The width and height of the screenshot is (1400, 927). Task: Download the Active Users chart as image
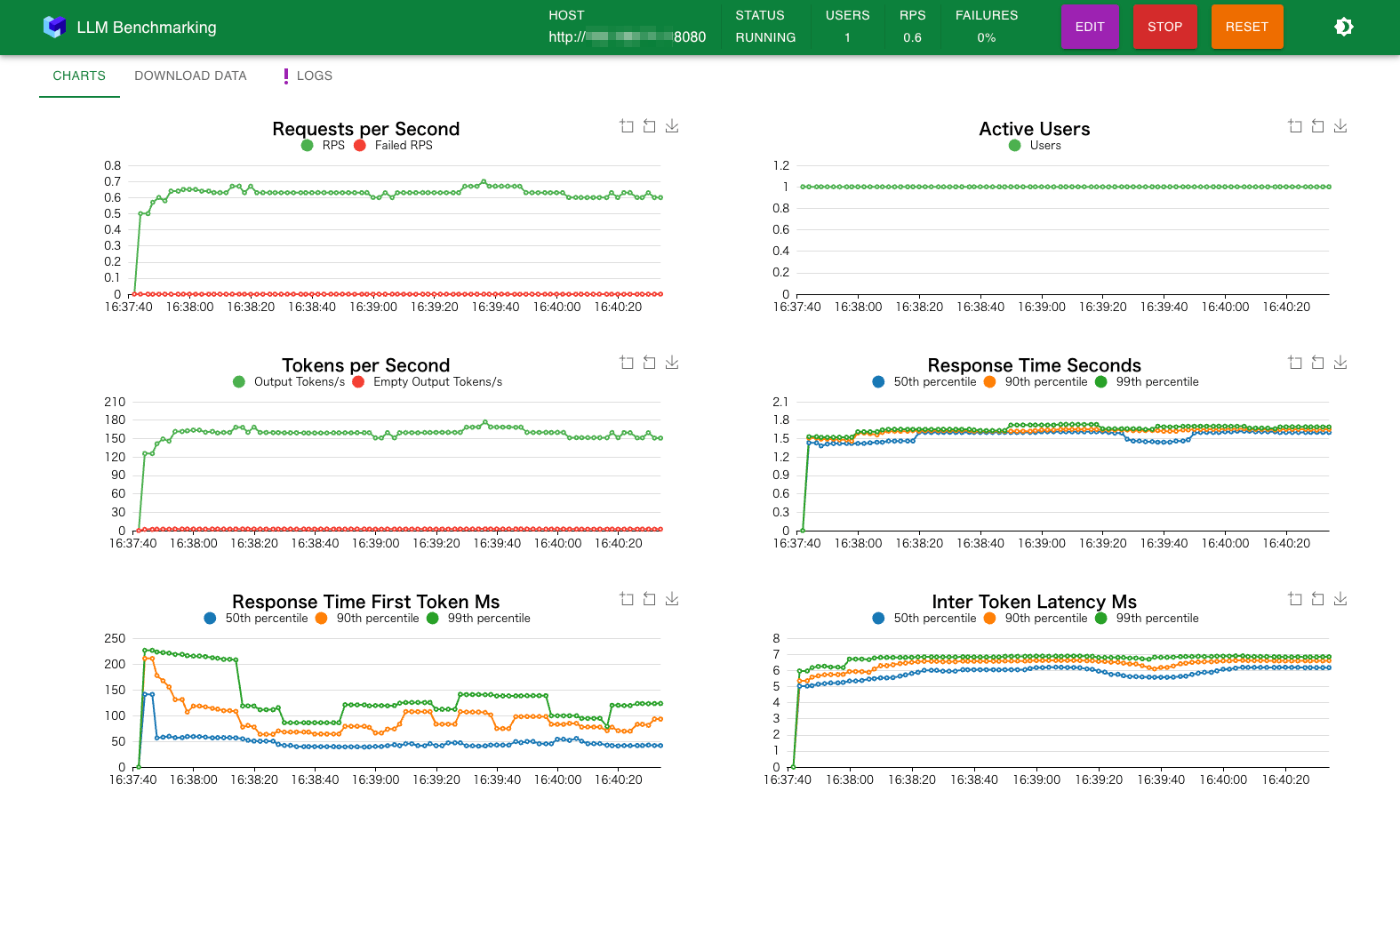(1340, 126)
